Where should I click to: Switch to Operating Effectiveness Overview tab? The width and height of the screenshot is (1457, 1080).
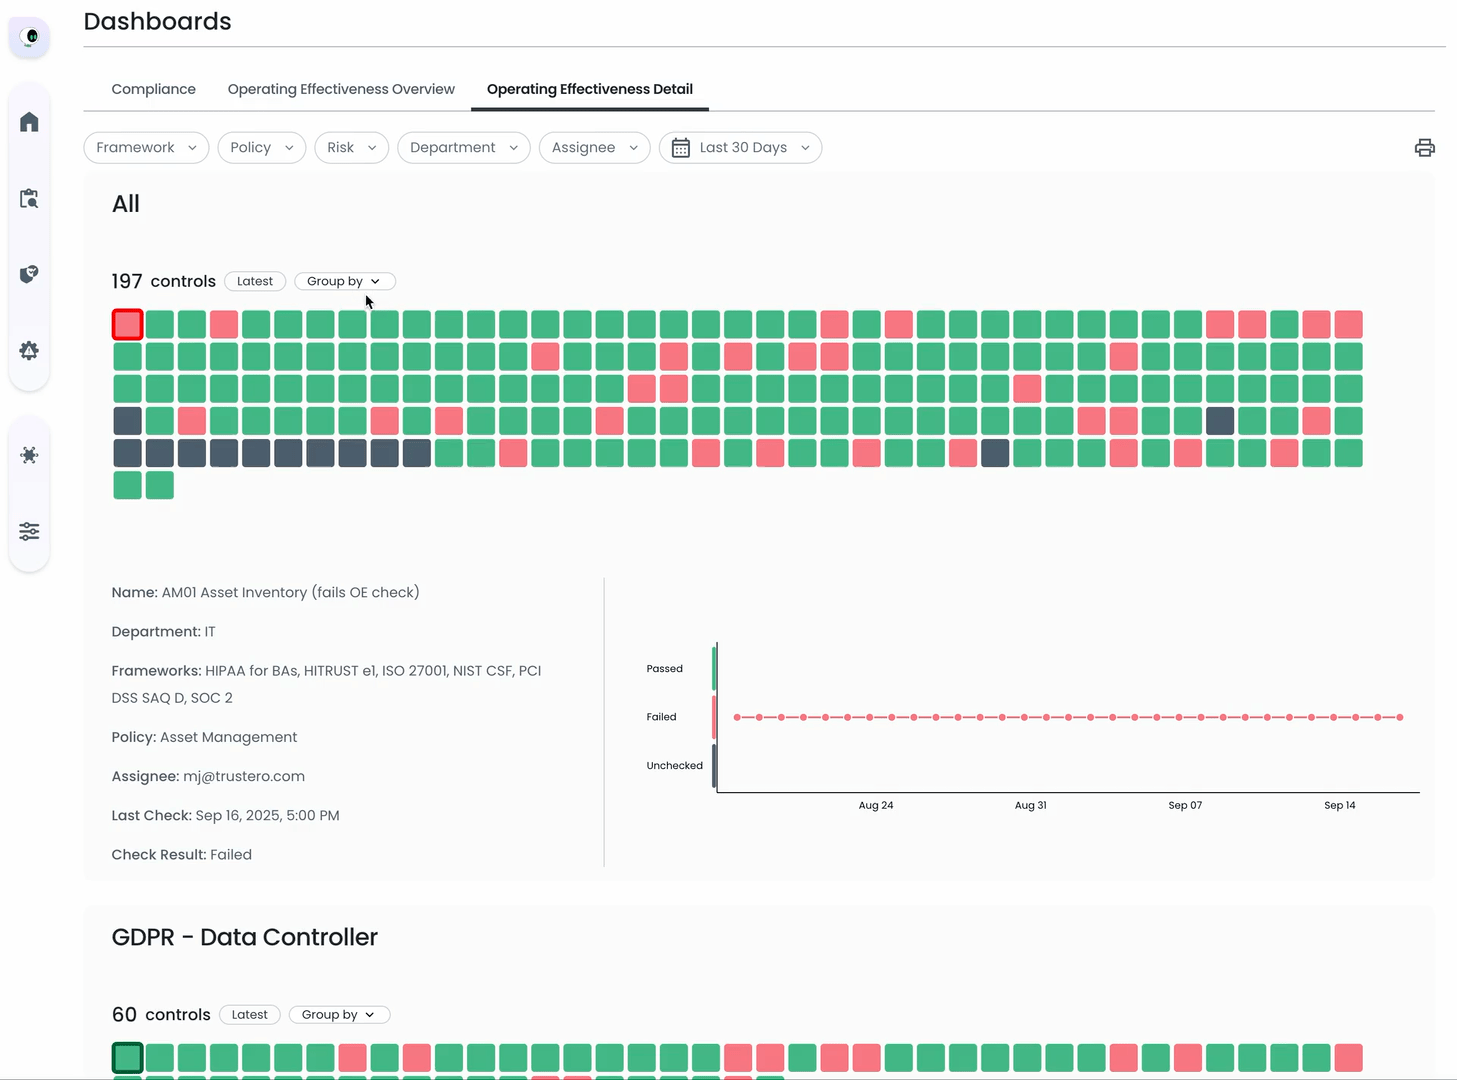(x=341, y=89)
